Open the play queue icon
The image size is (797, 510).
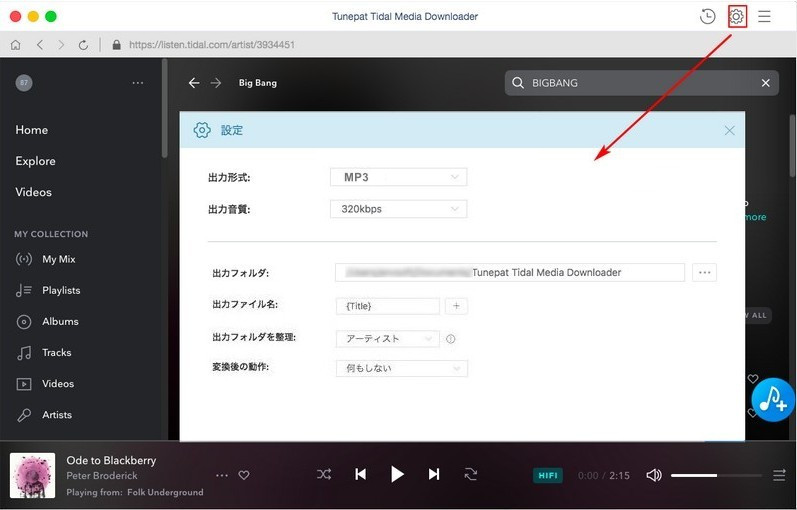tap(779, 475)
